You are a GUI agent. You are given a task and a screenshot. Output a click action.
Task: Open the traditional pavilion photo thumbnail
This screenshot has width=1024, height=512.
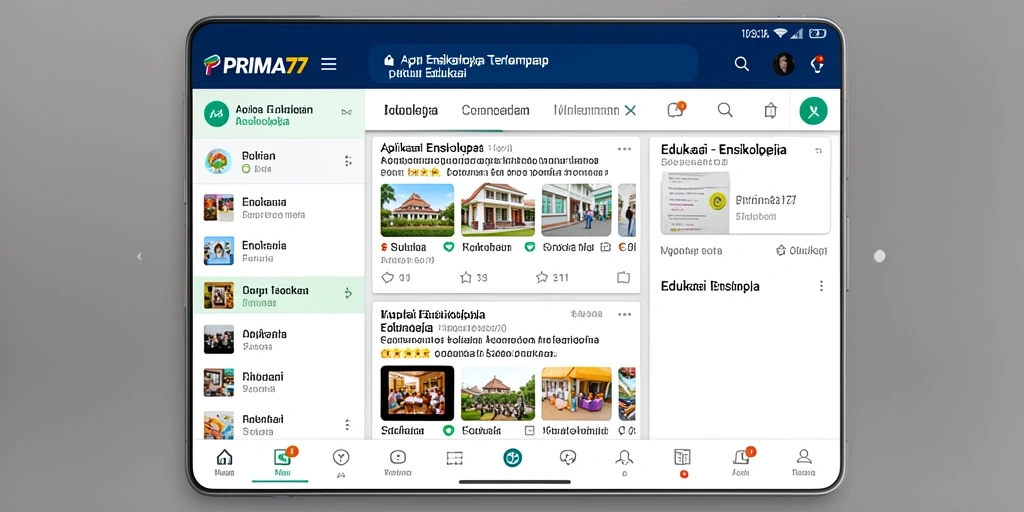(417, 210)
